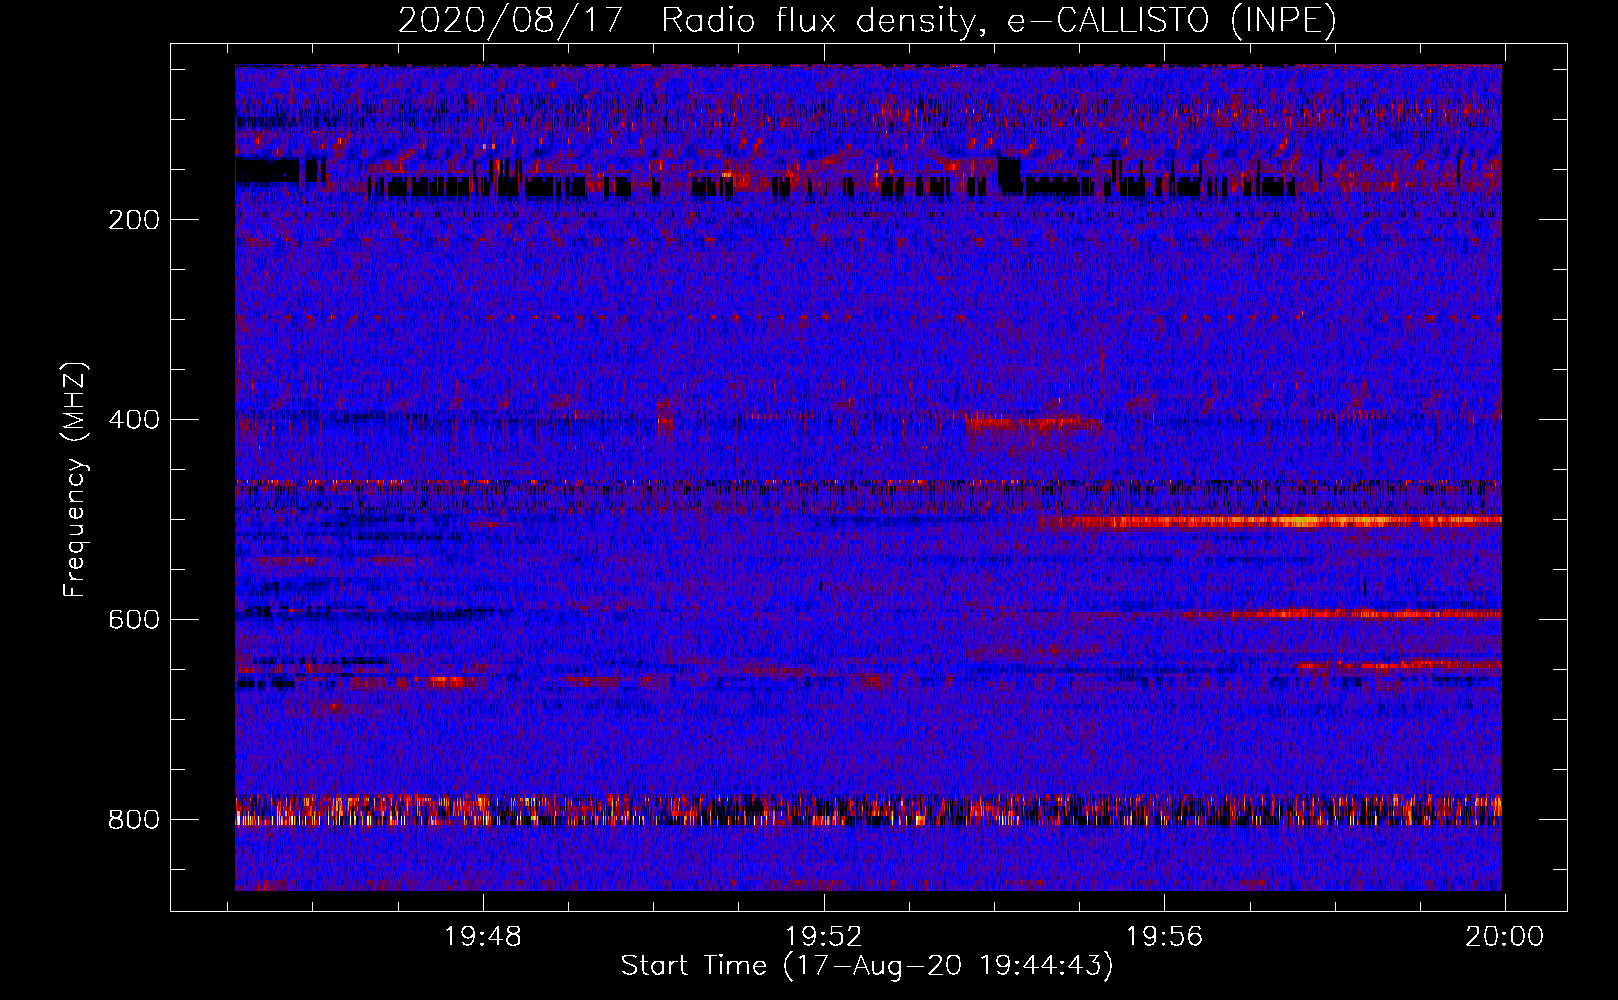Image resolution: width=1618 pixels, height=1000 pixels.
Task: Select the Start Time axis label text
Action: (867, 966)
